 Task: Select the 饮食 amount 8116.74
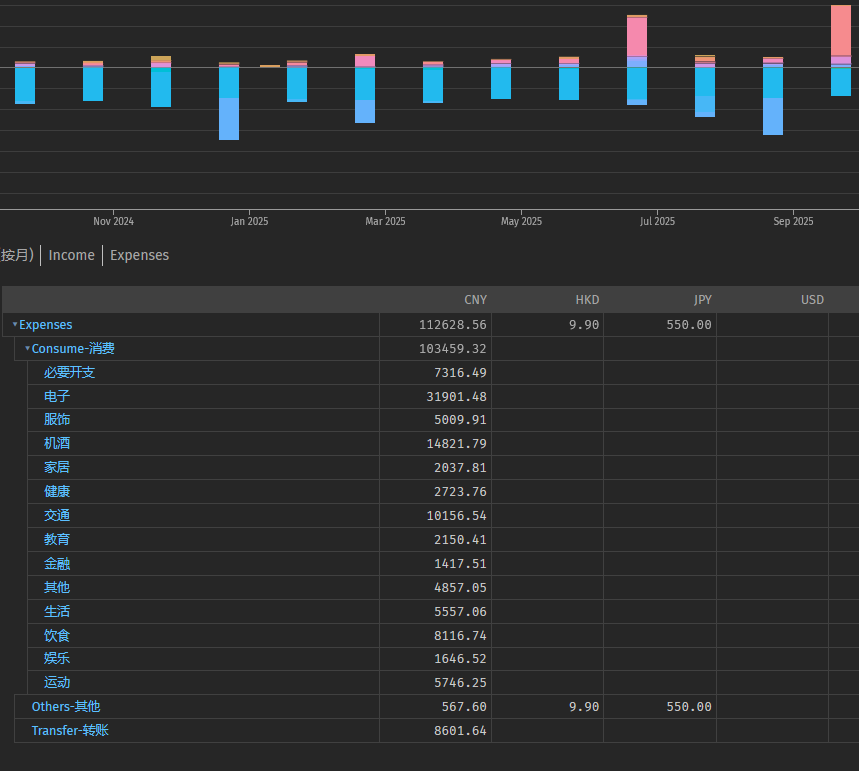click(460, 636)
